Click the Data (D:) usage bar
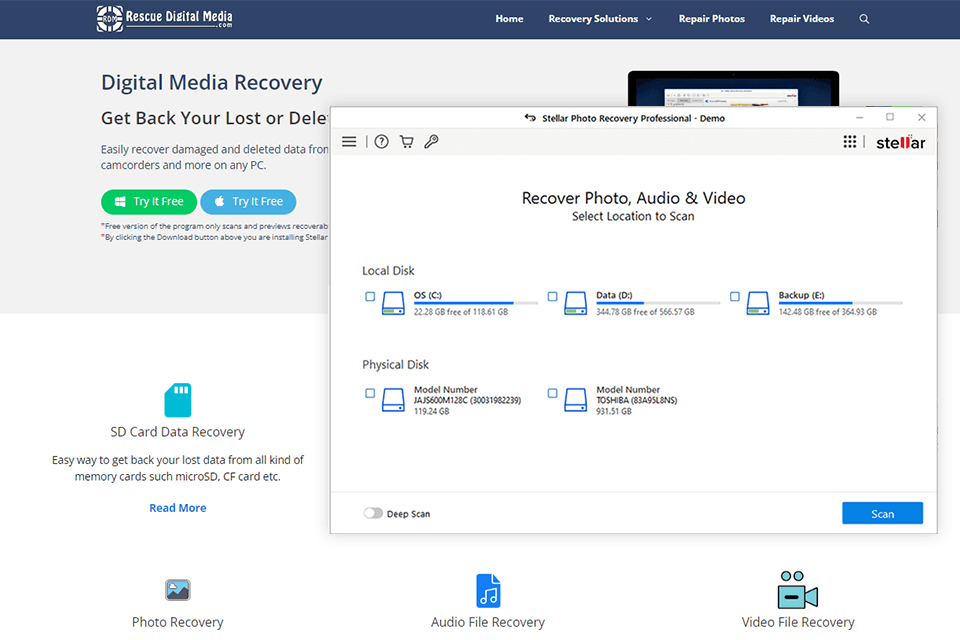This screenshot has height=640, width=960. point(658,303)
